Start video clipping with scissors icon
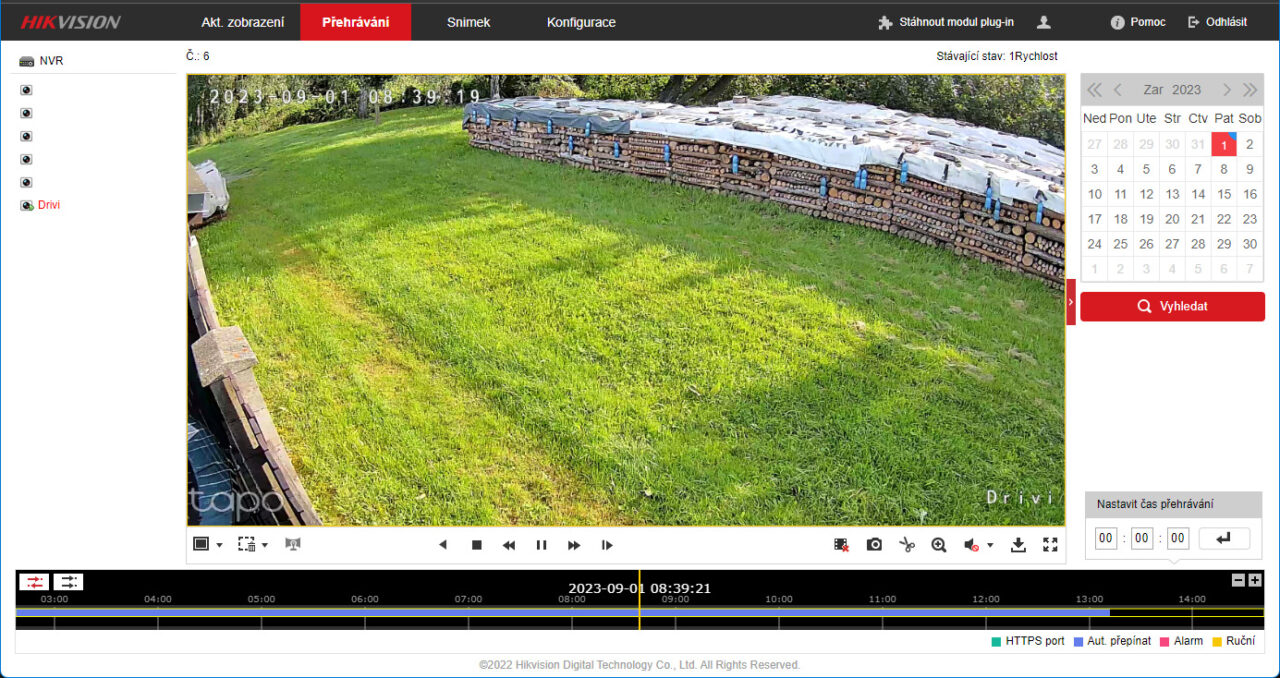 907,545
